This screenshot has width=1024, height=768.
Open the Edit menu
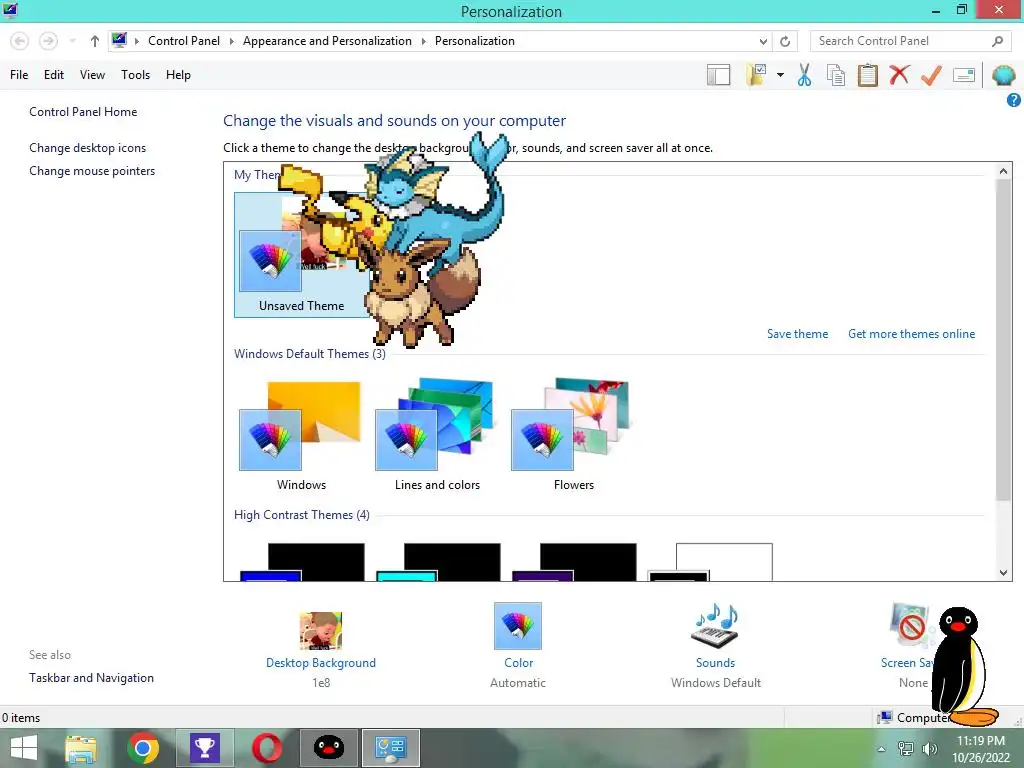[54, 75]
